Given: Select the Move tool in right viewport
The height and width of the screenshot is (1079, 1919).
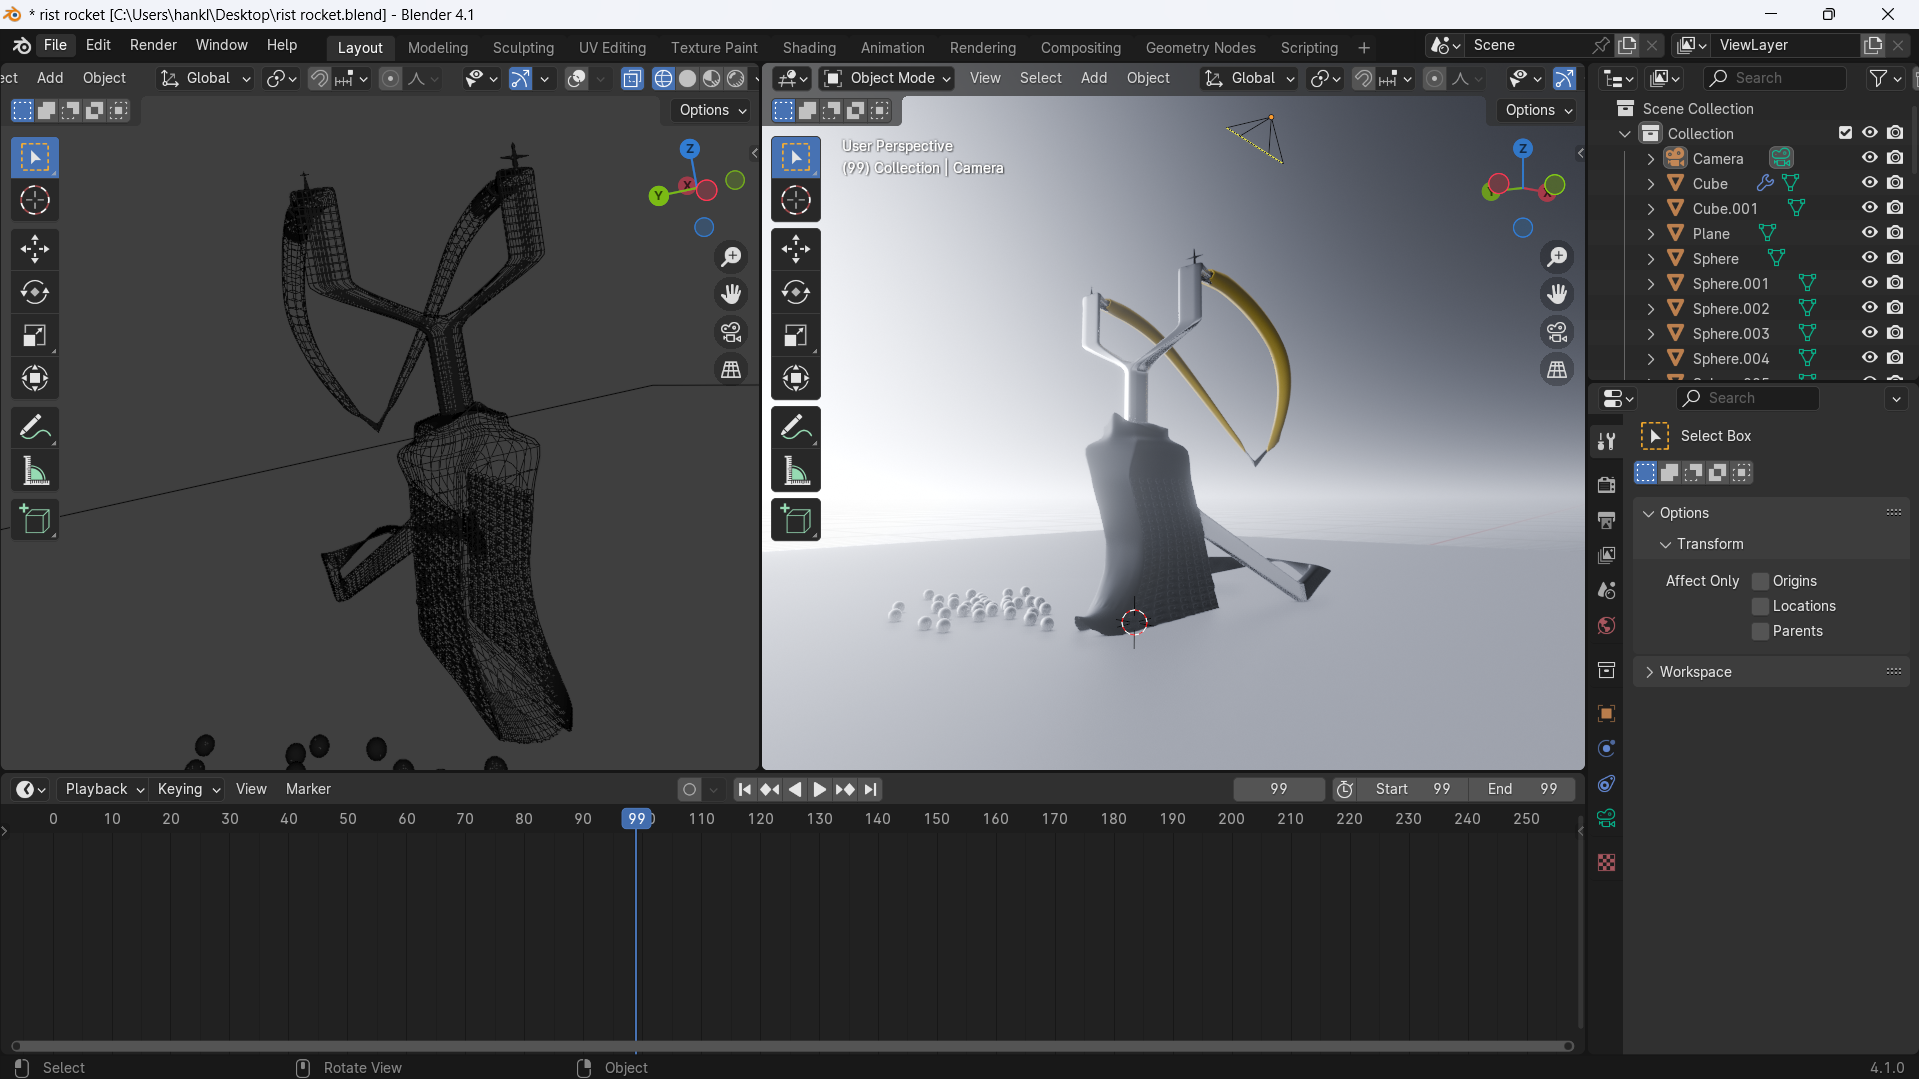Looking at the screenshot, I should pos(796,249).
